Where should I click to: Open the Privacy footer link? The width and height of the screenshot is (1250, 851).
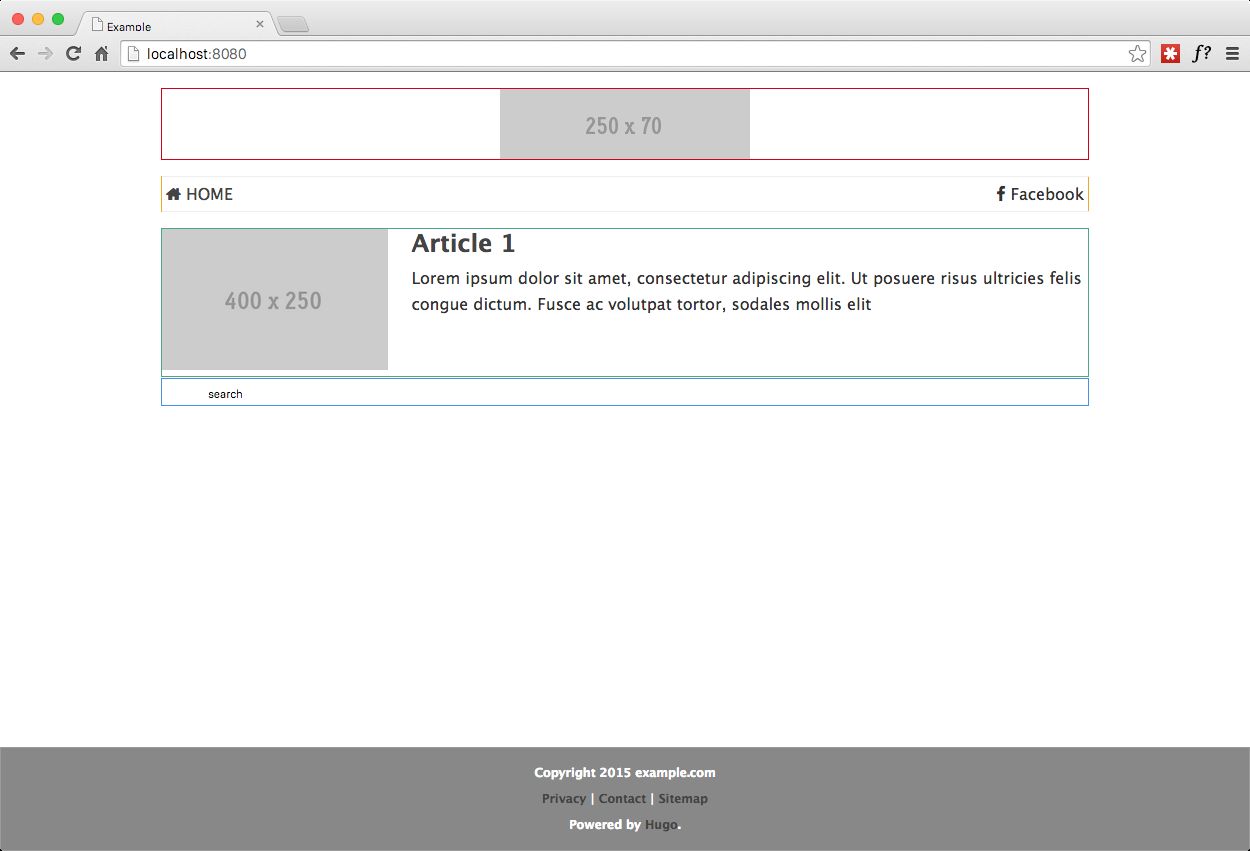(564, 798)
